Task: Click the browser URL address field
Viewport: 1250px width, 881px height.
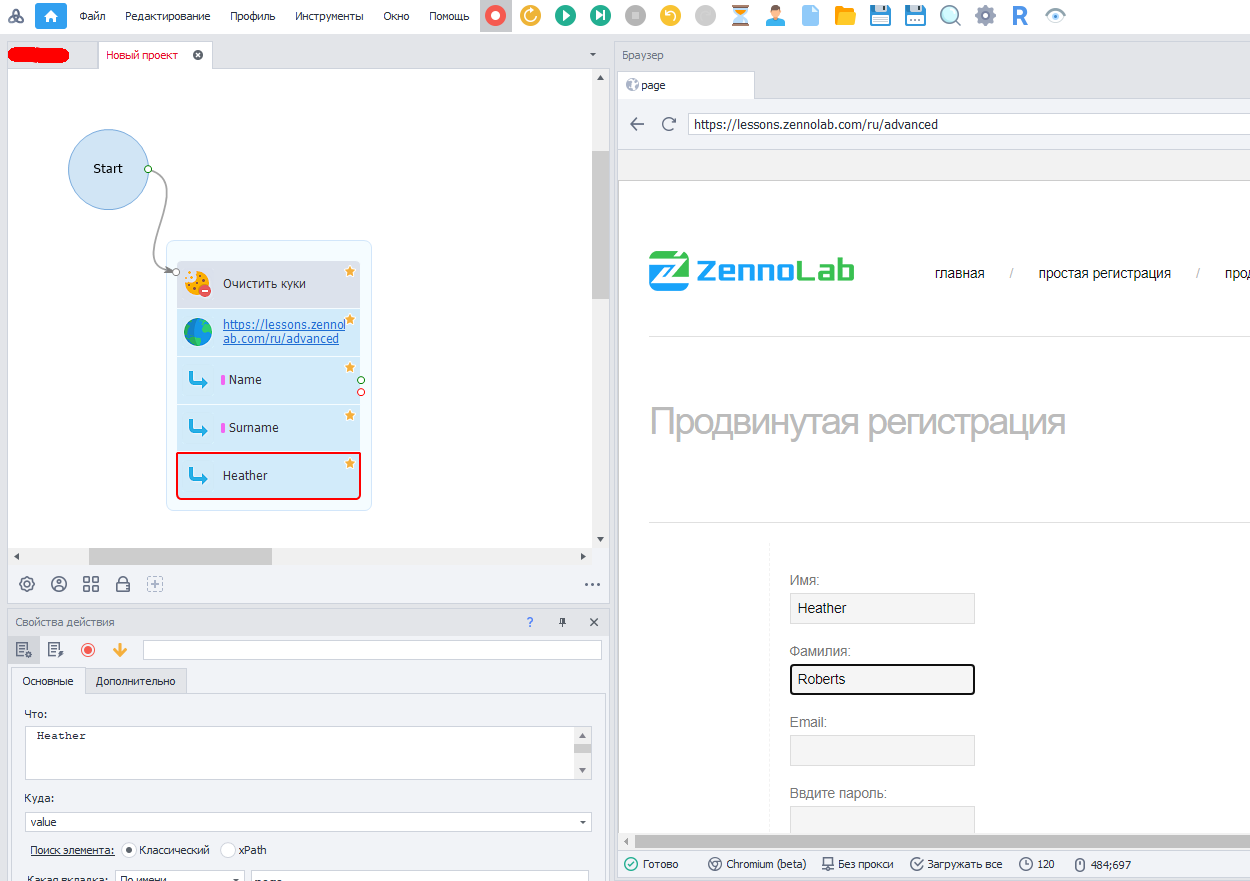Action: (968, 125)
